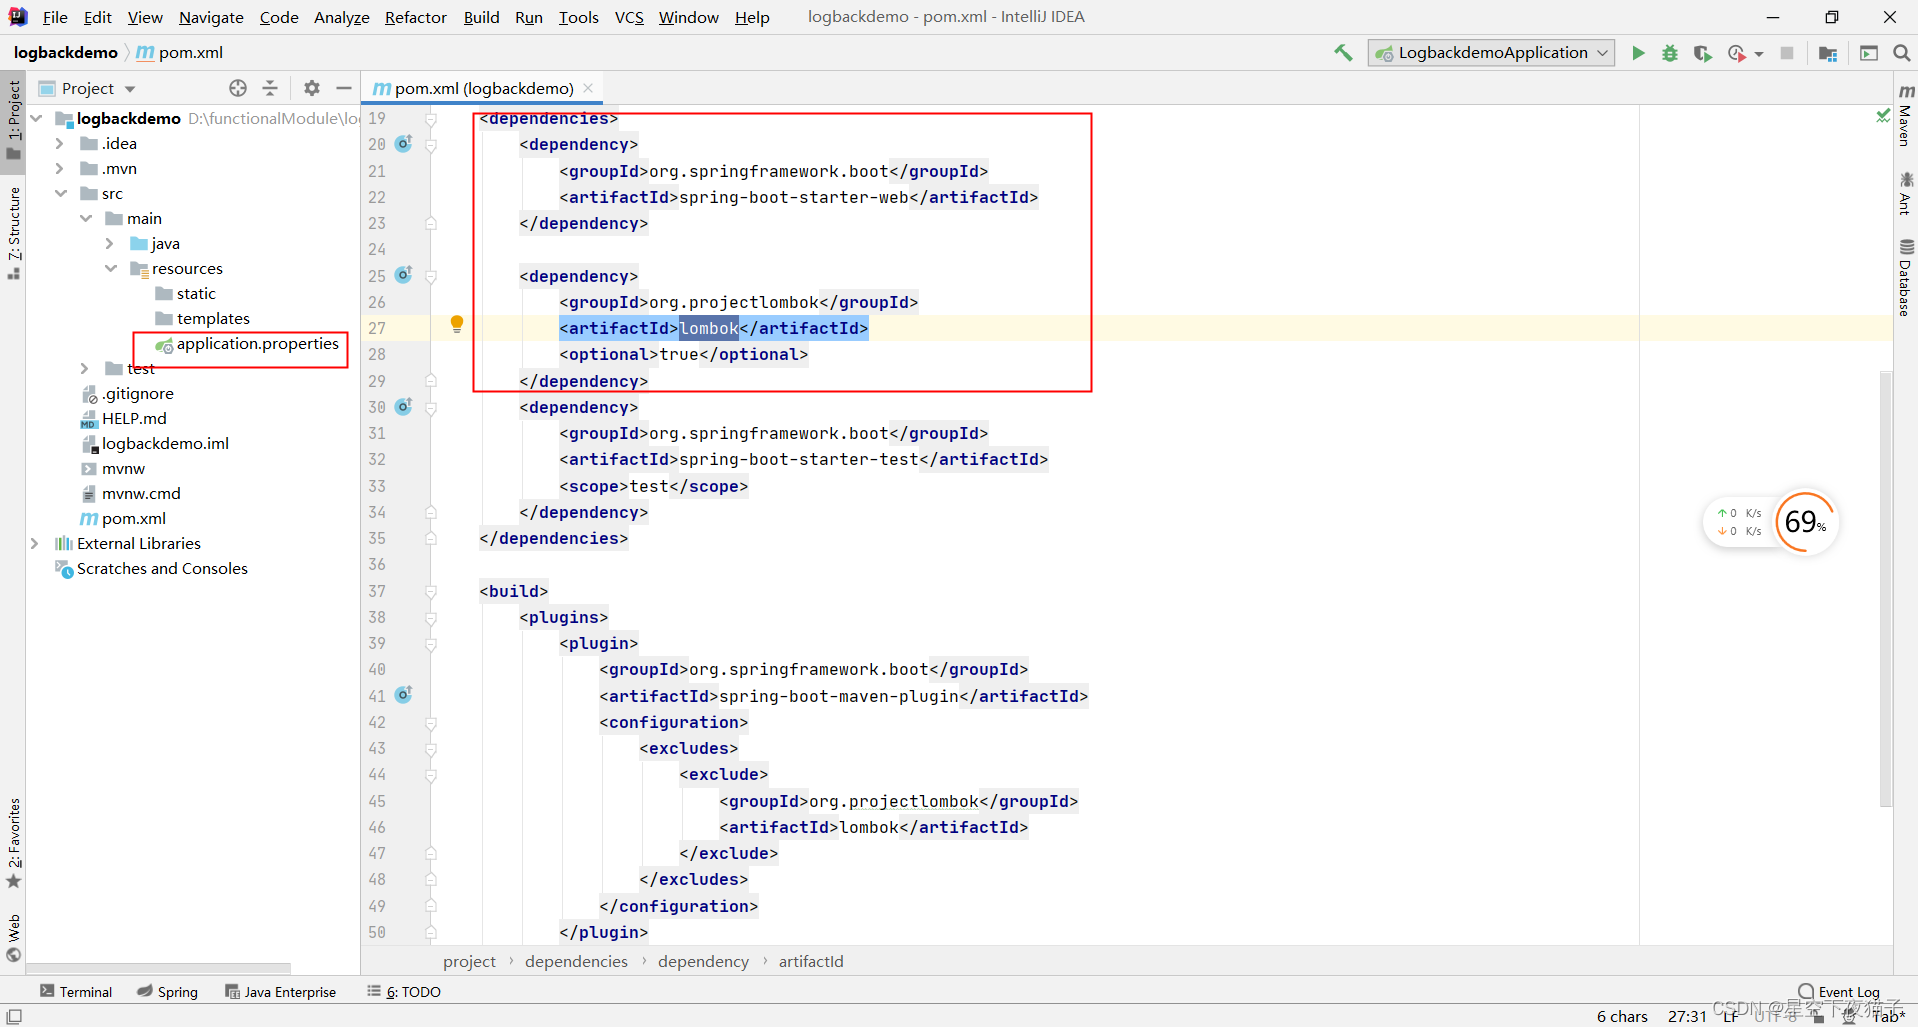Image resolution: width=1918 pixels, height=1027 pixels.
Task: Select Scratches and Consoles node
Action: [151, 568]
